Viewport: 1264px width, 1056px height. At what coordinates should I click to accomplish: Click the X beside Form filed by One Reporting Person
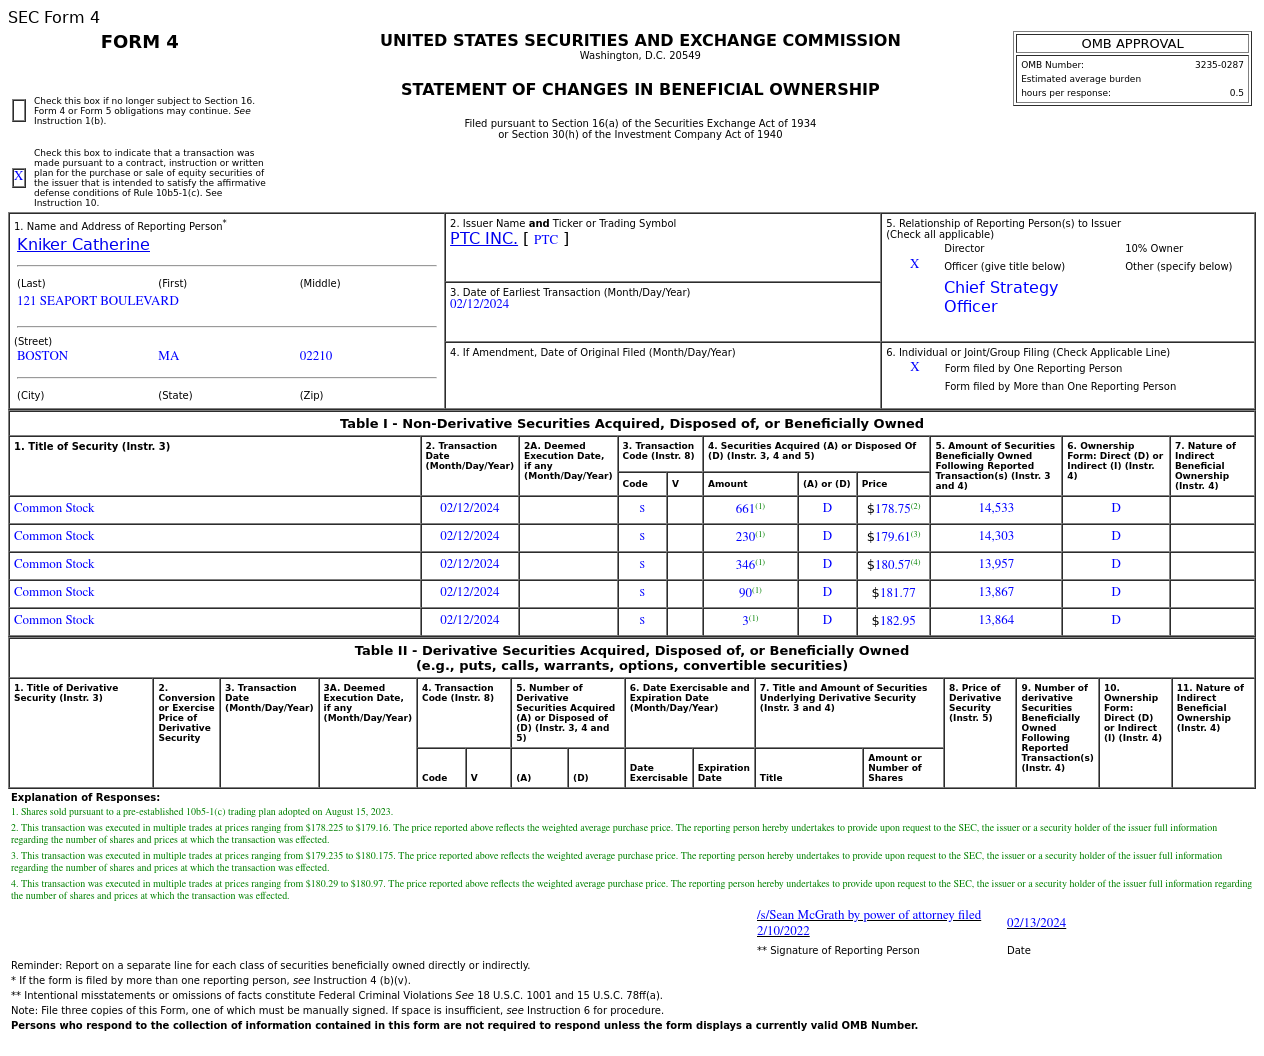pyautogui.click(x=914, y=367)
